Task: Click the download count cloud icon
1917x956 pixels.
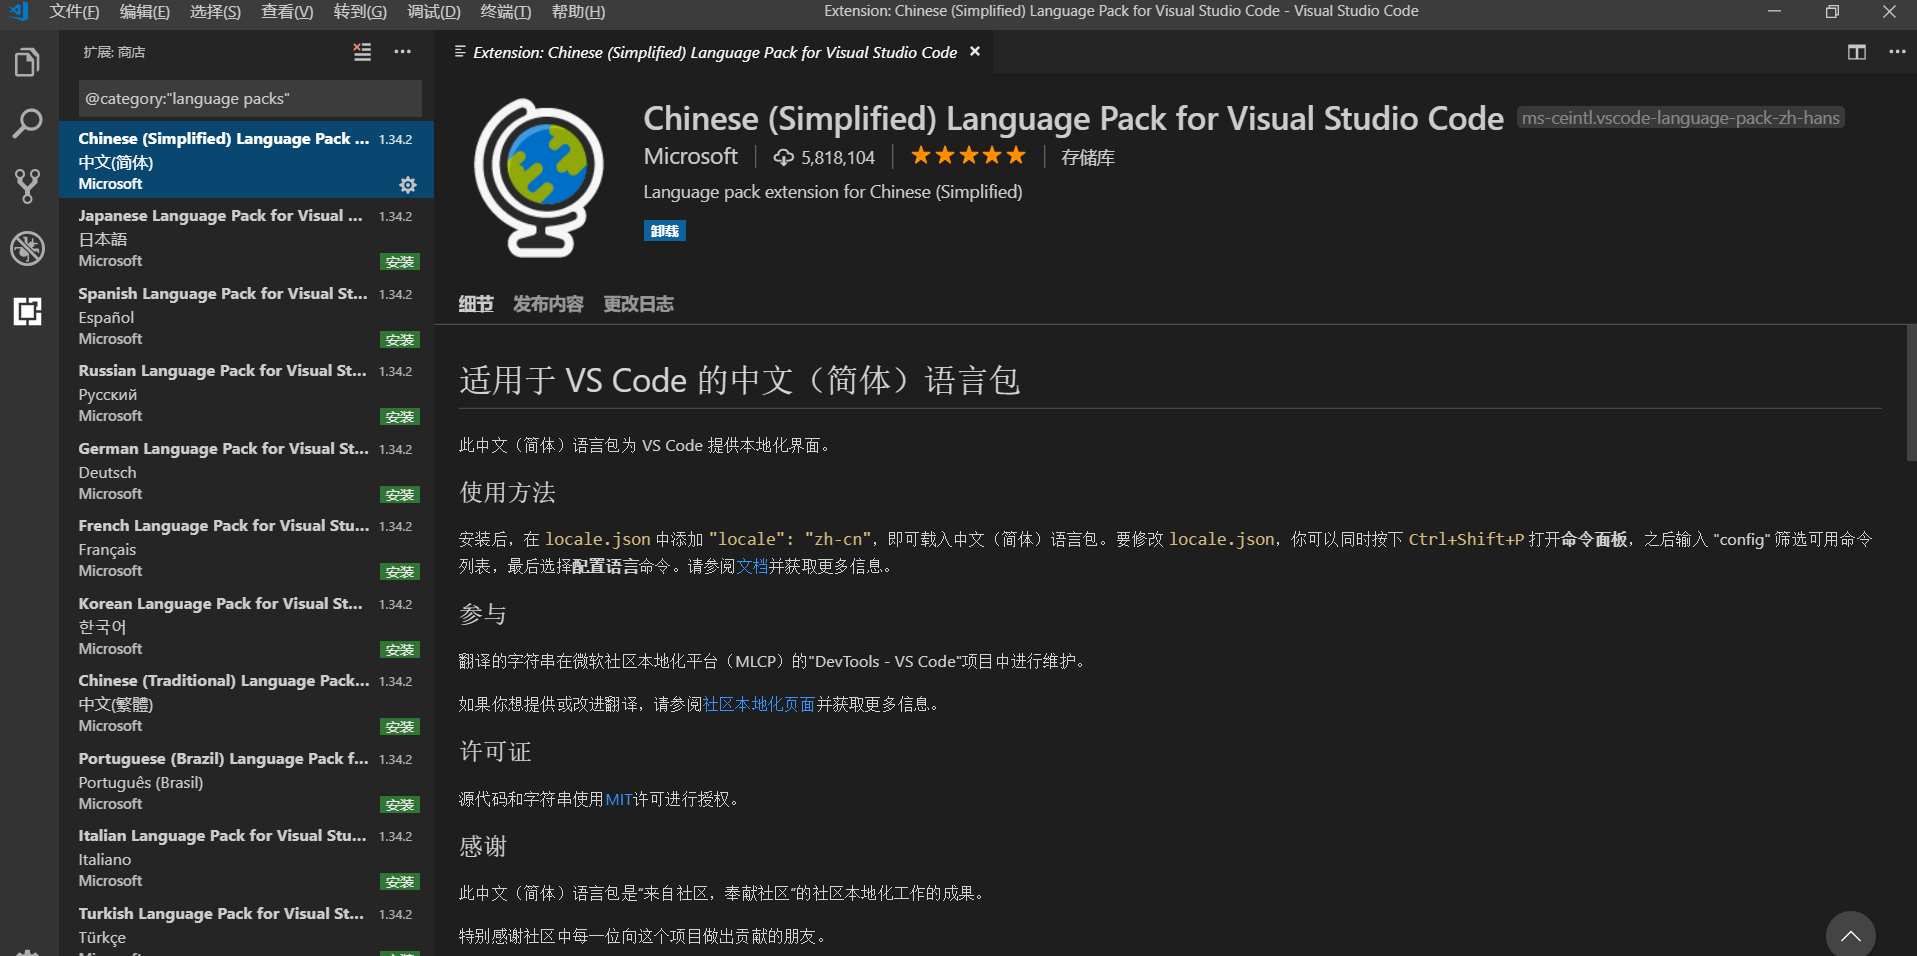Action: click(784, 157)
